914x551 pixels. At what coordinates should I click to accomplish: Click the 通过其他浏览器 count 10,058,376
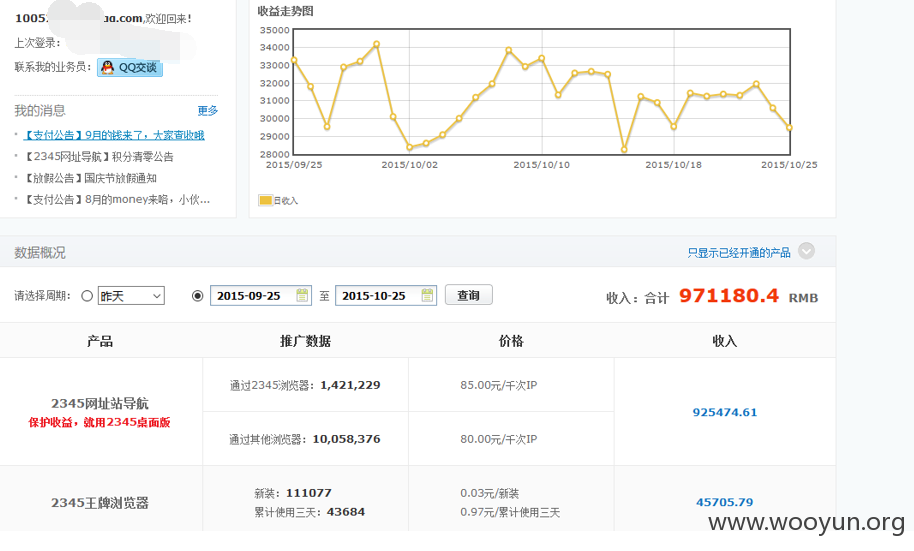346,438
